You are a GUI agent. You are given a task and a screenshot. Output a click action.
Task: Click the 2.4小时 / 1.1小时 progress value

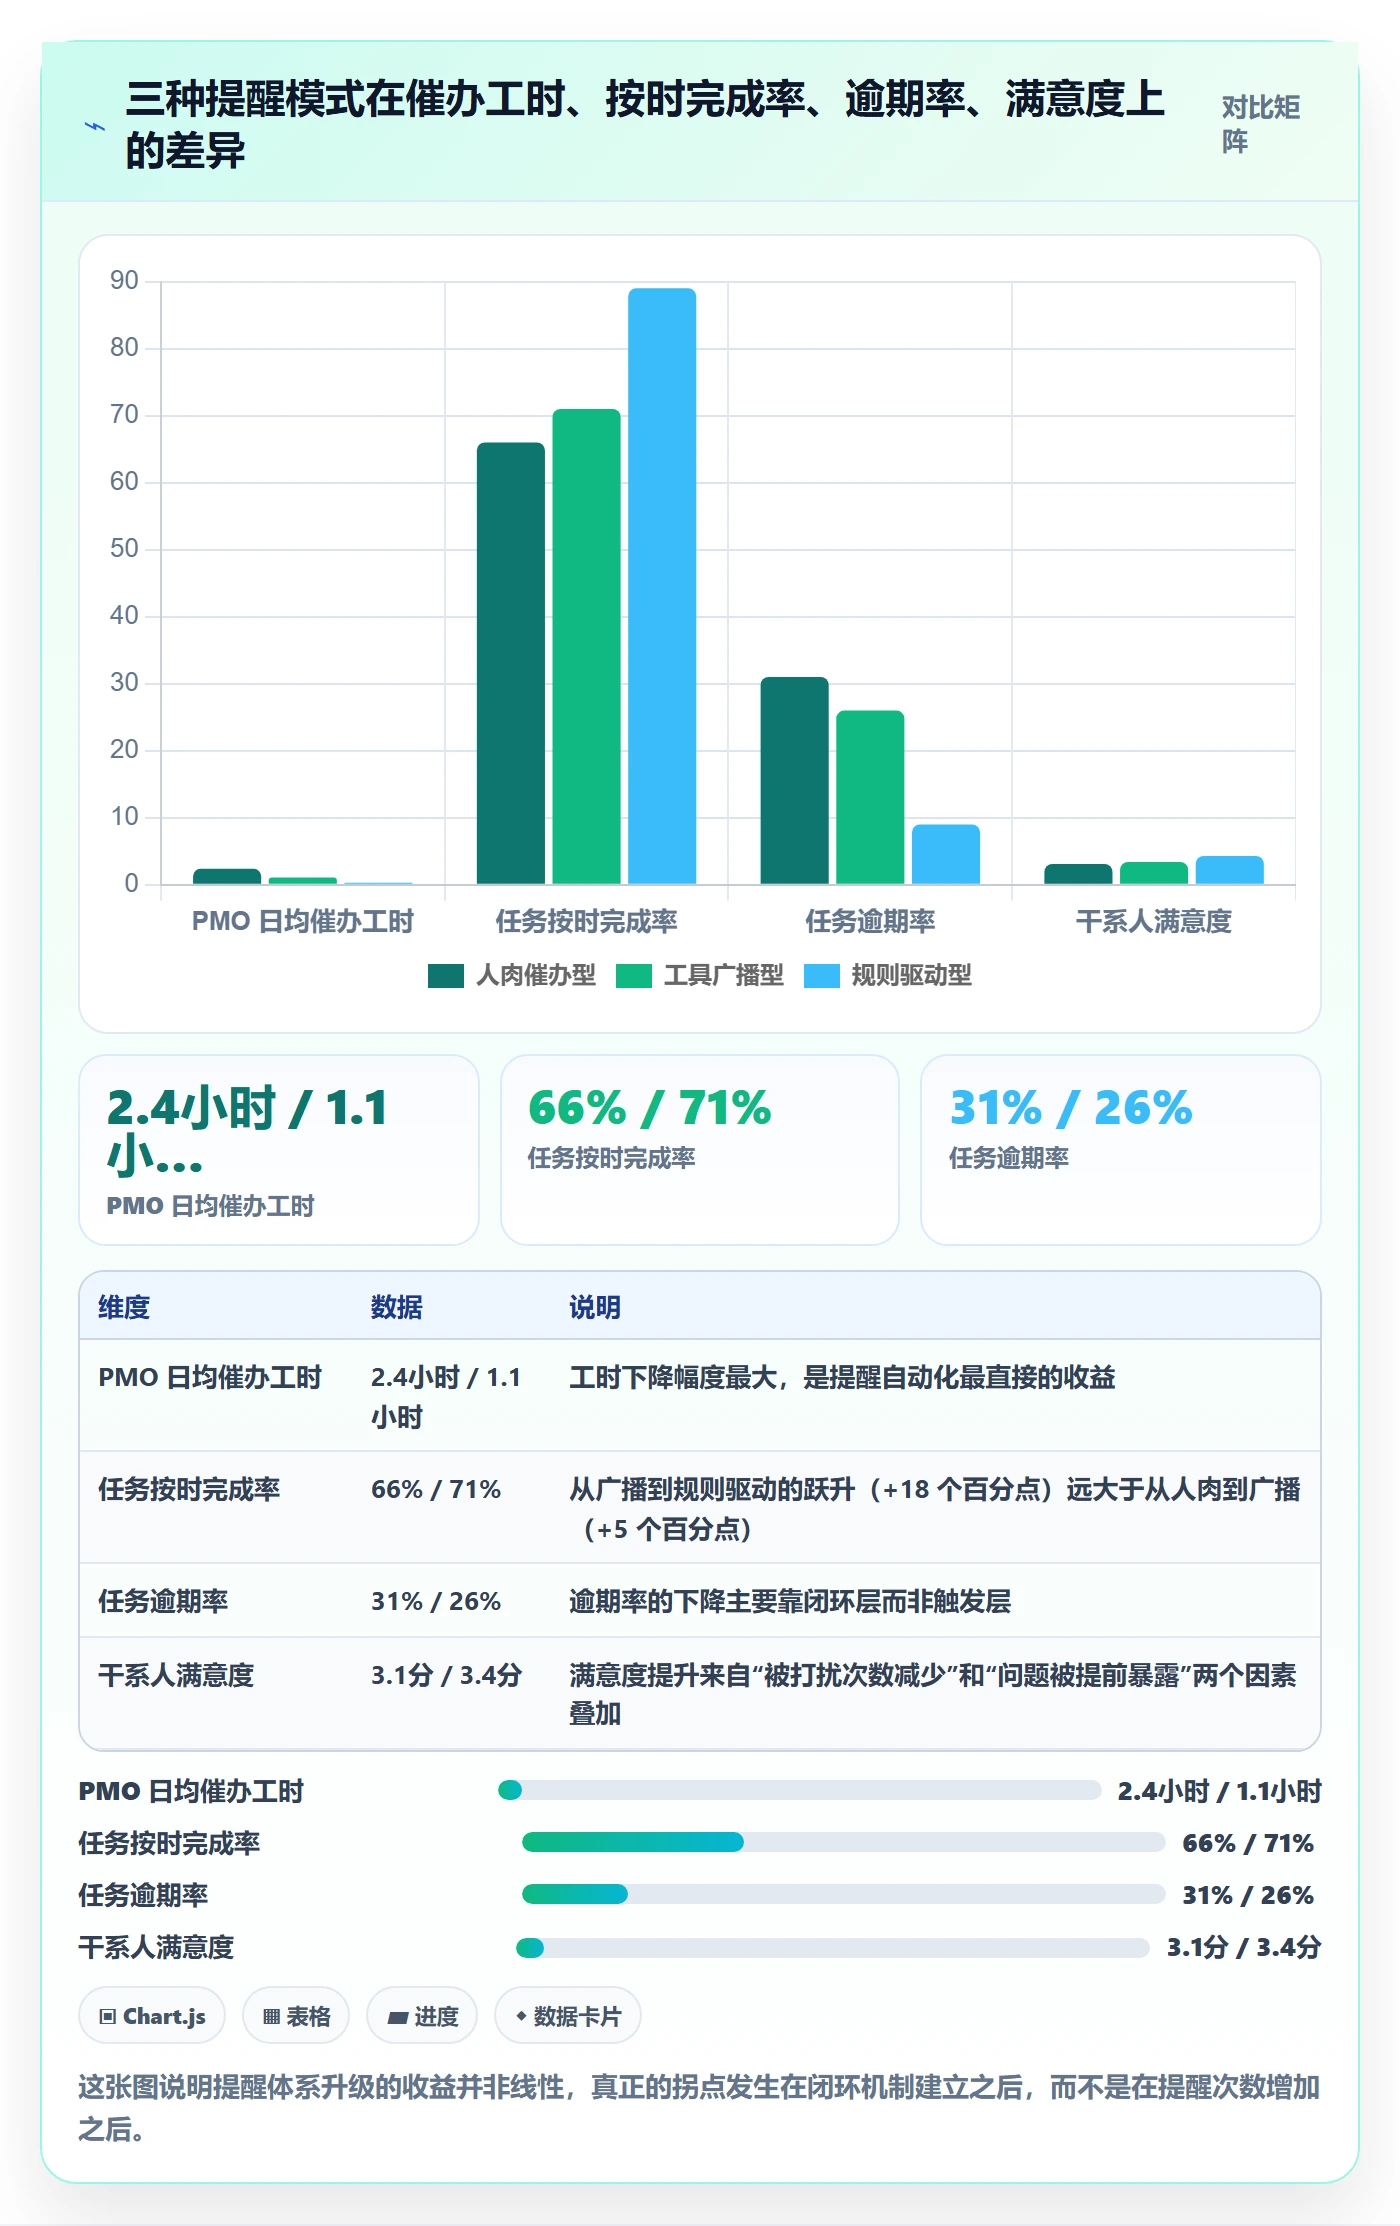(1220, 1791)
